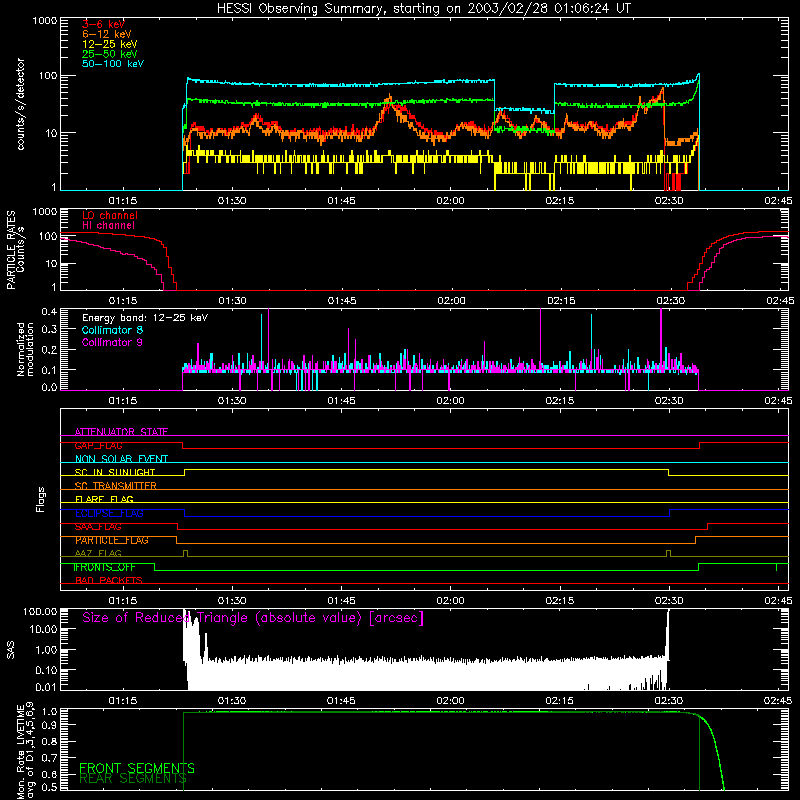This screenshot has width=800, height=800.
Task: Click 02:30 tick under the SAS plot
Action: pyautogui.click(x=669, y=701)
